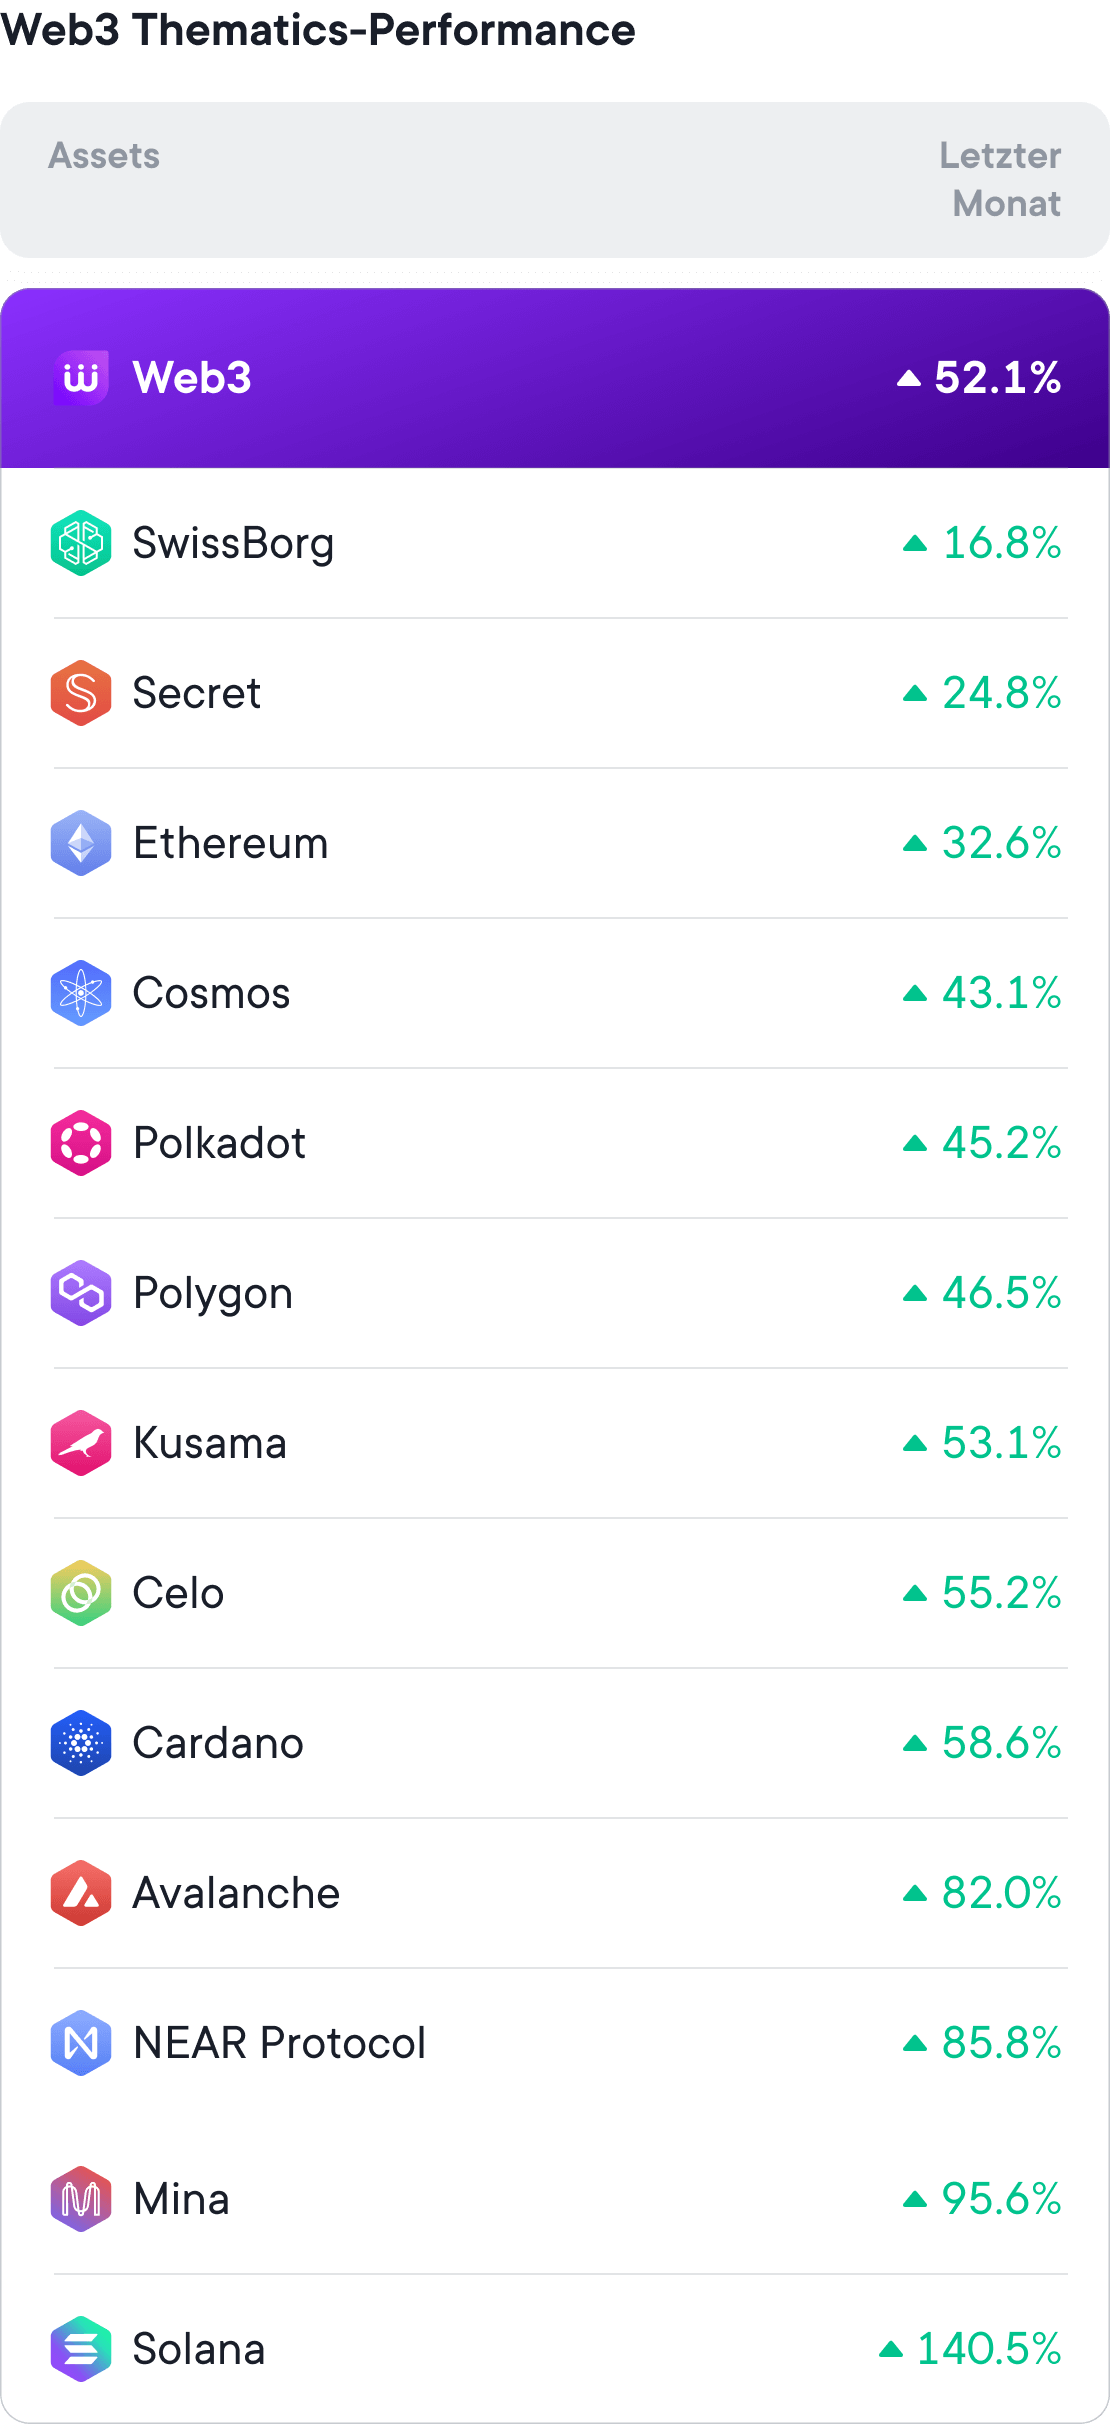The width and height of the screenshot is (1110, 2424).
Task: Click the Ethereum diamond icon
Action: tap(81, 843)
